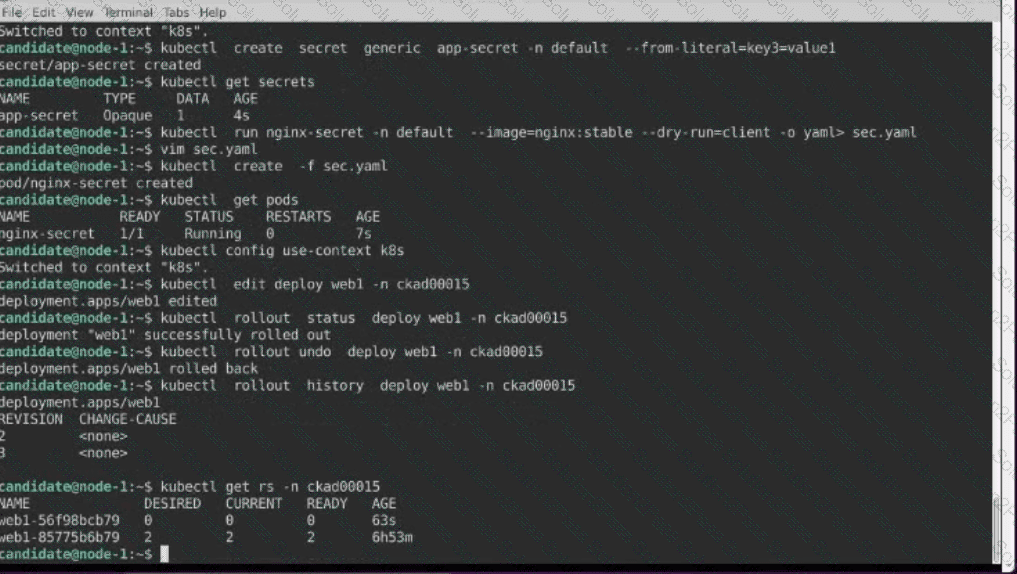The image size is (1017, 574).
Task: Open the Terminal menu
Action: point(130,12)
